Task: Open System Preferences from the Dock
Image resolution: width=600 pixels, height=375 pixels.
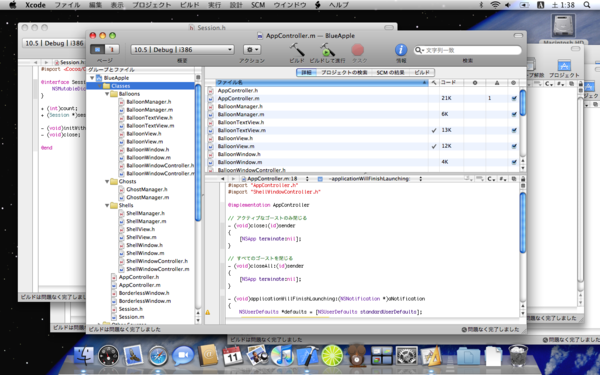Action: tap(406, 355)
